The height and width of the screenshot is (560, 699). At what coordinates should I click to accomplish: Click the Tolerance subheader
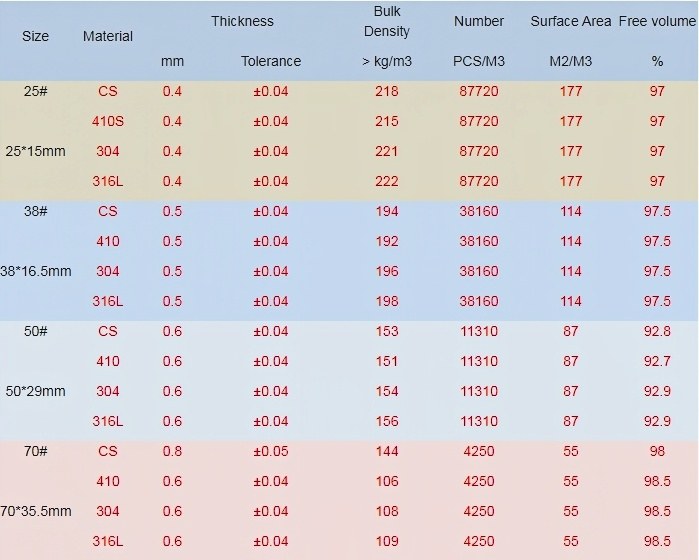(271, 61)
